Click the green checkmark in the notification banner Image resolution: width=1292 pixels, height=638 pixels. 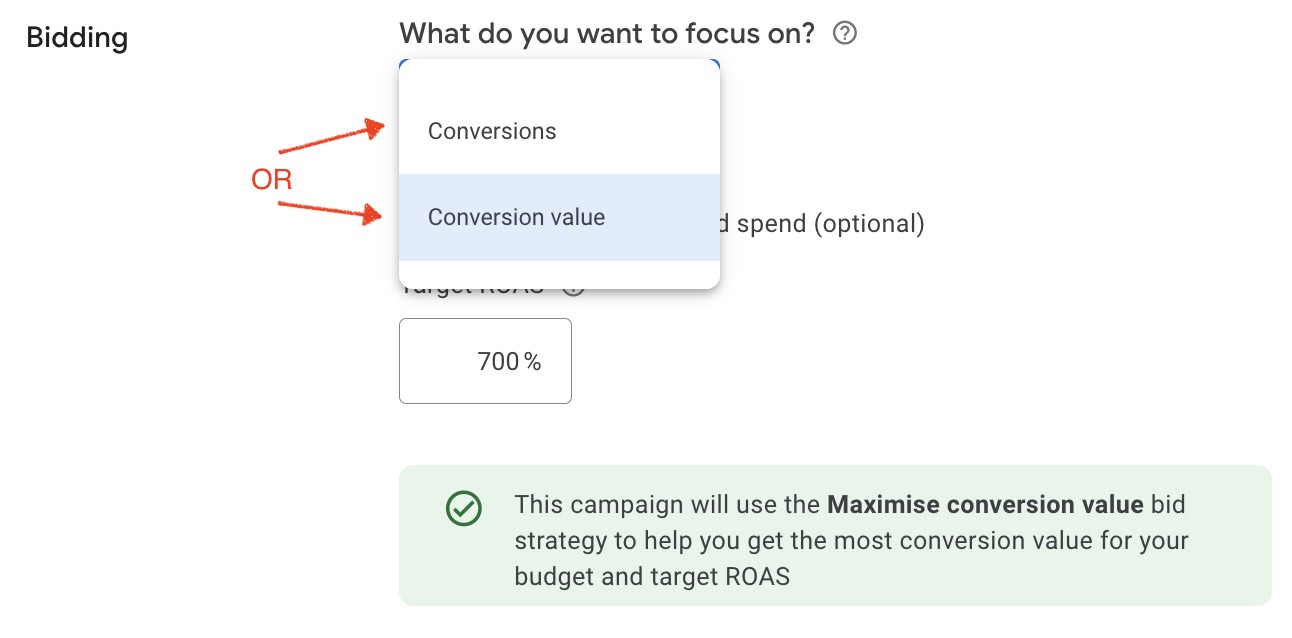(x=463, y=509)
